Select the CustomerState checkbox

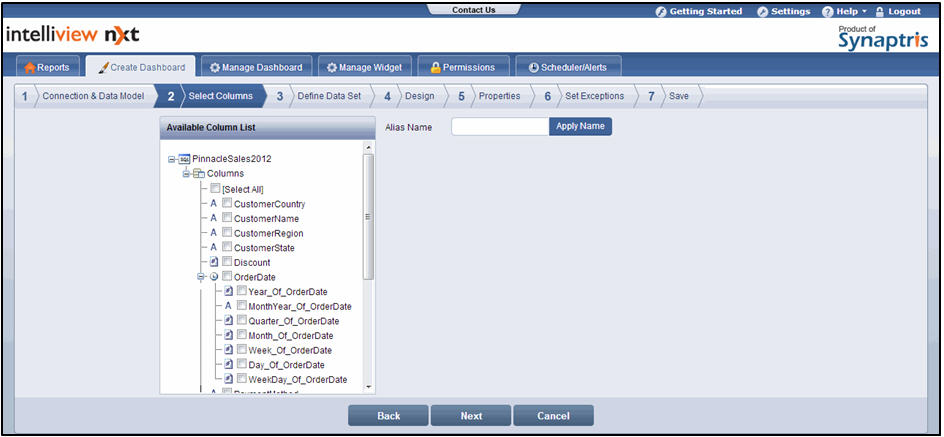coord(227,246)
